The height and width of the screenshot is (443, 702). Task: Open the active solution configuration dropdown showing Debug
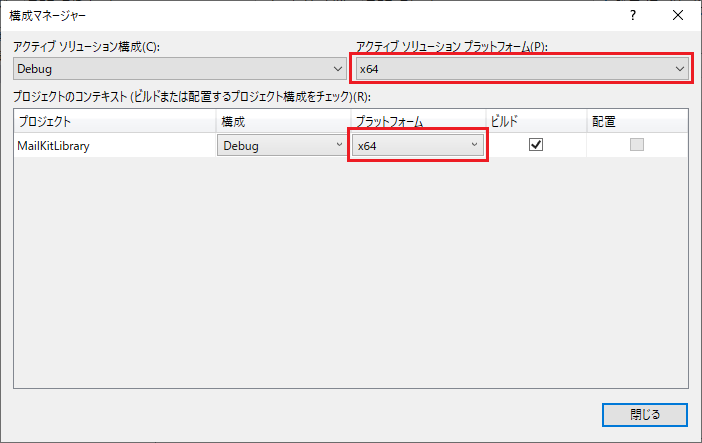pyautogui.click(x=180, y=69)
